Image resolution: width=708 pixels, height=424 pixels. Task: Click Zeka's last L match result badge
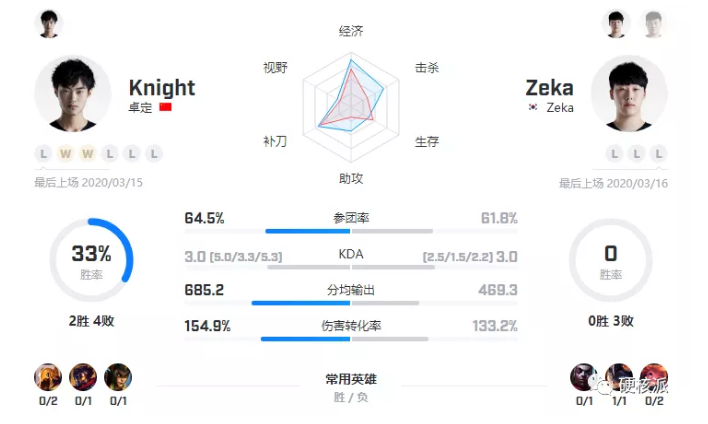pos(659,154)
